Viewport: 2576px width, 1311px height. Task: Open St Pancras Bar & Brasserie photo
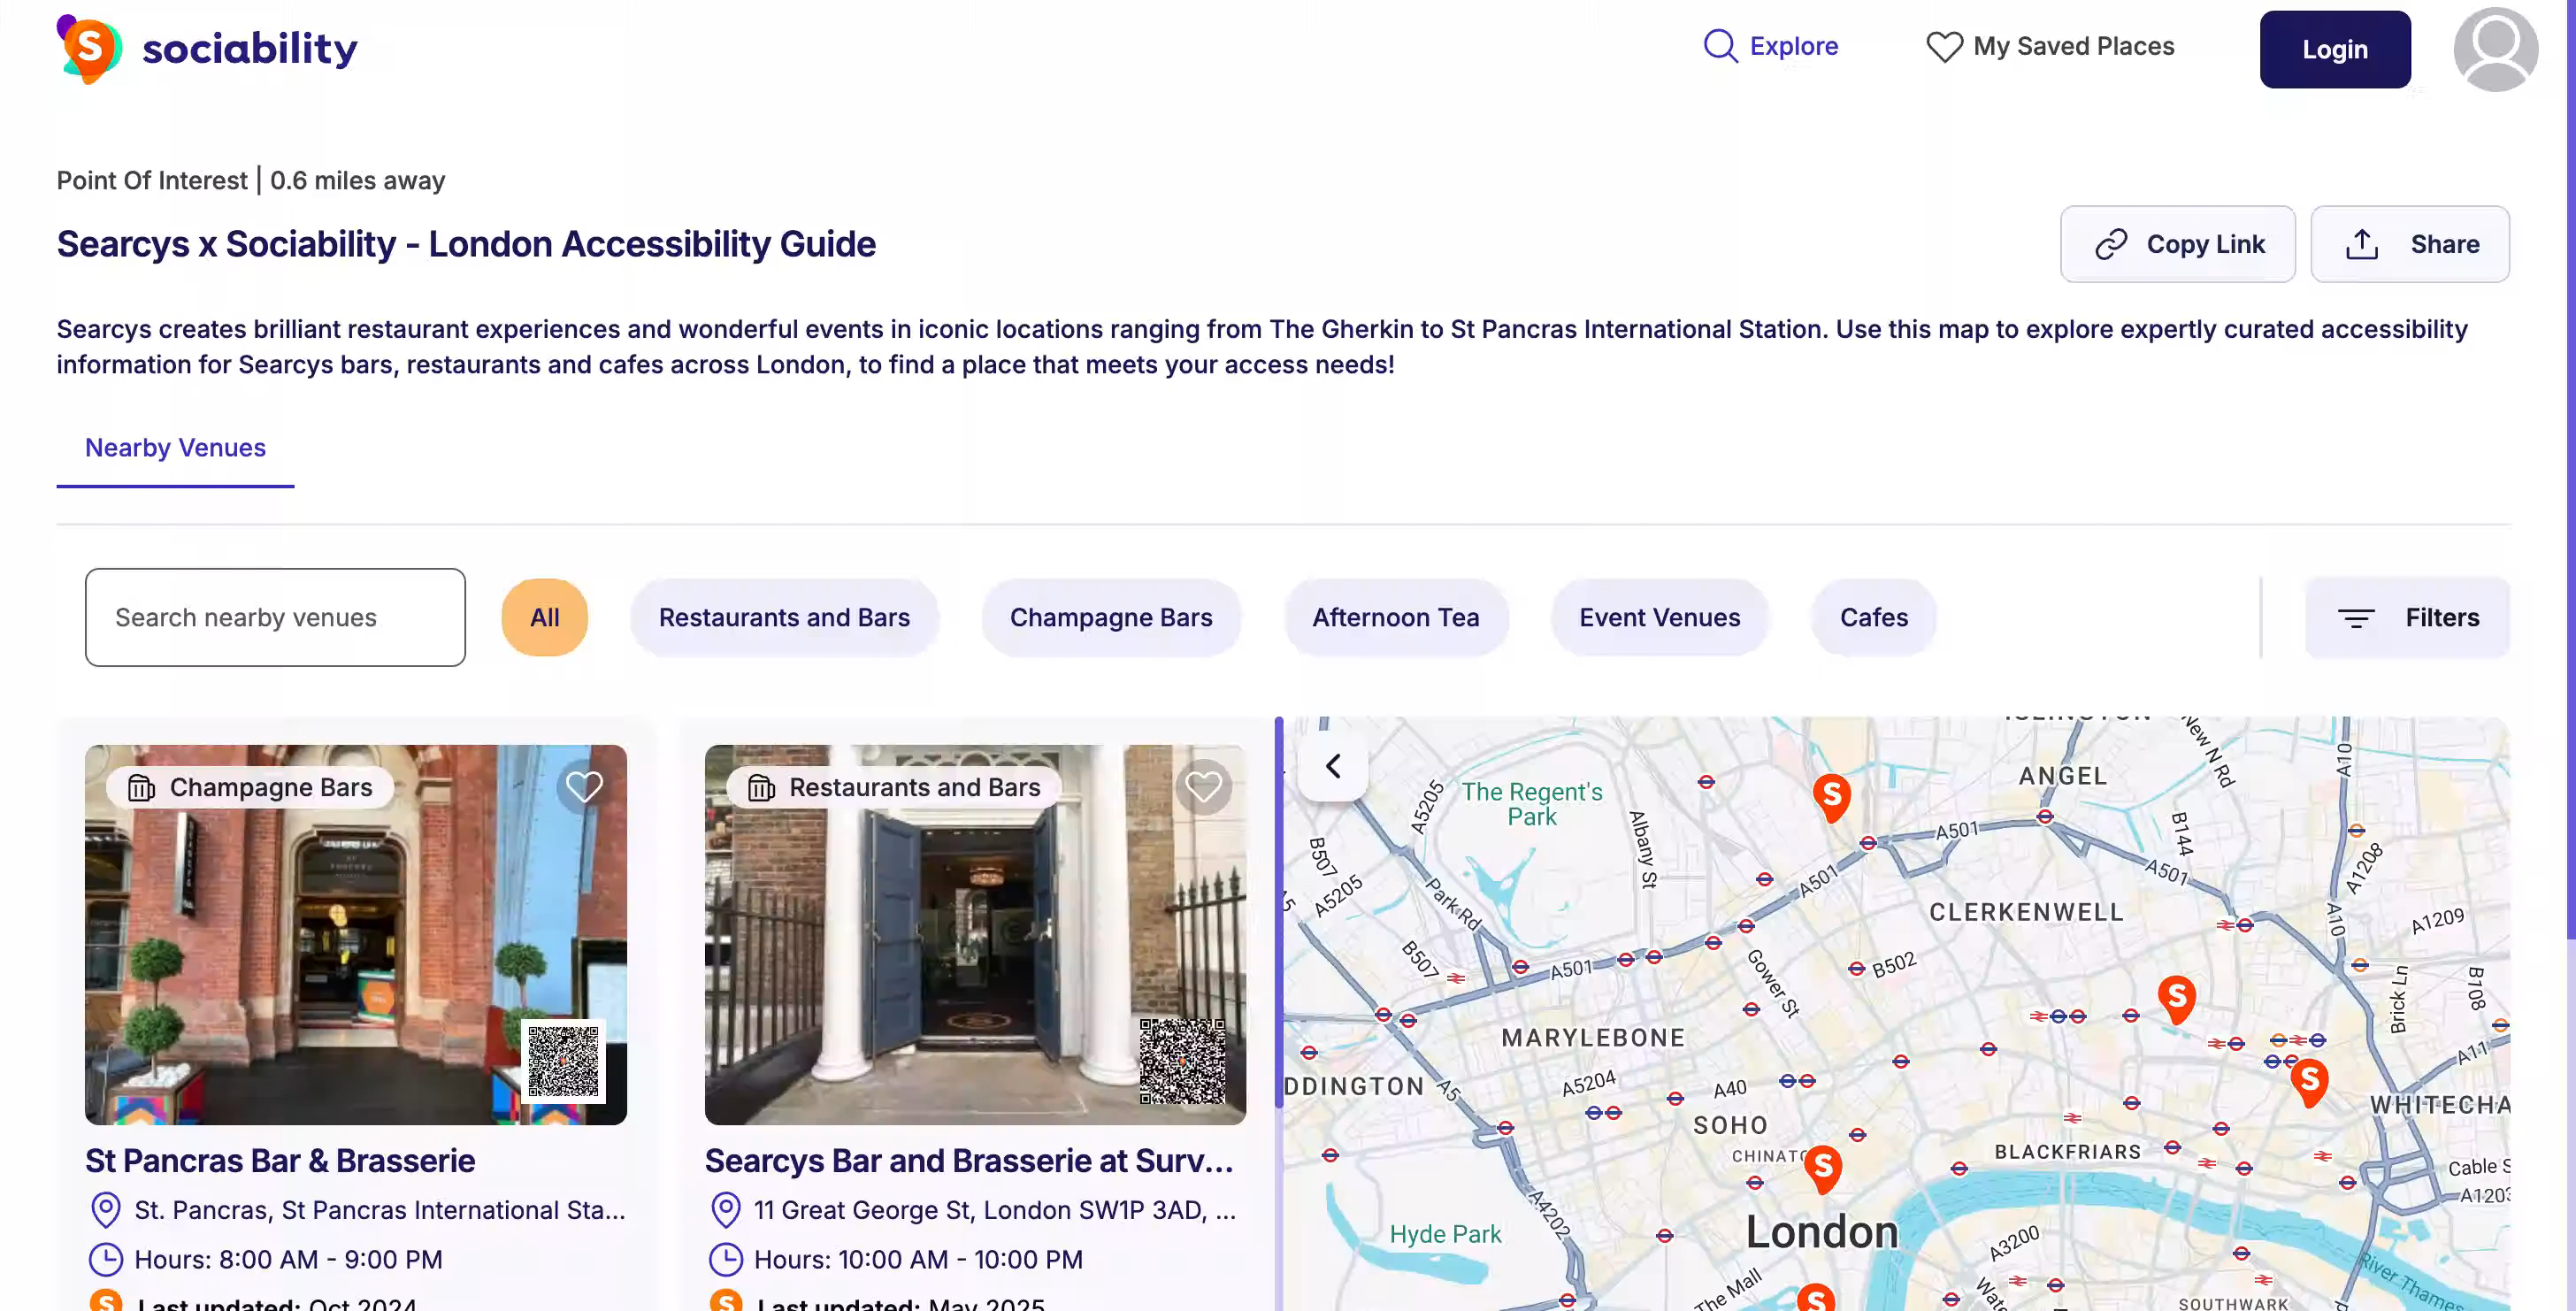point(356,934)
